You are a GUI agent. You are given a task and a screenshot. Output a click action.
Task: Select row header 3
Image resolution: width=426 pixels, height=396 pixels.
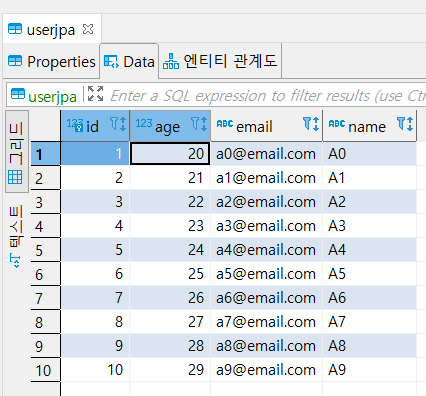(x=46, y=202)
